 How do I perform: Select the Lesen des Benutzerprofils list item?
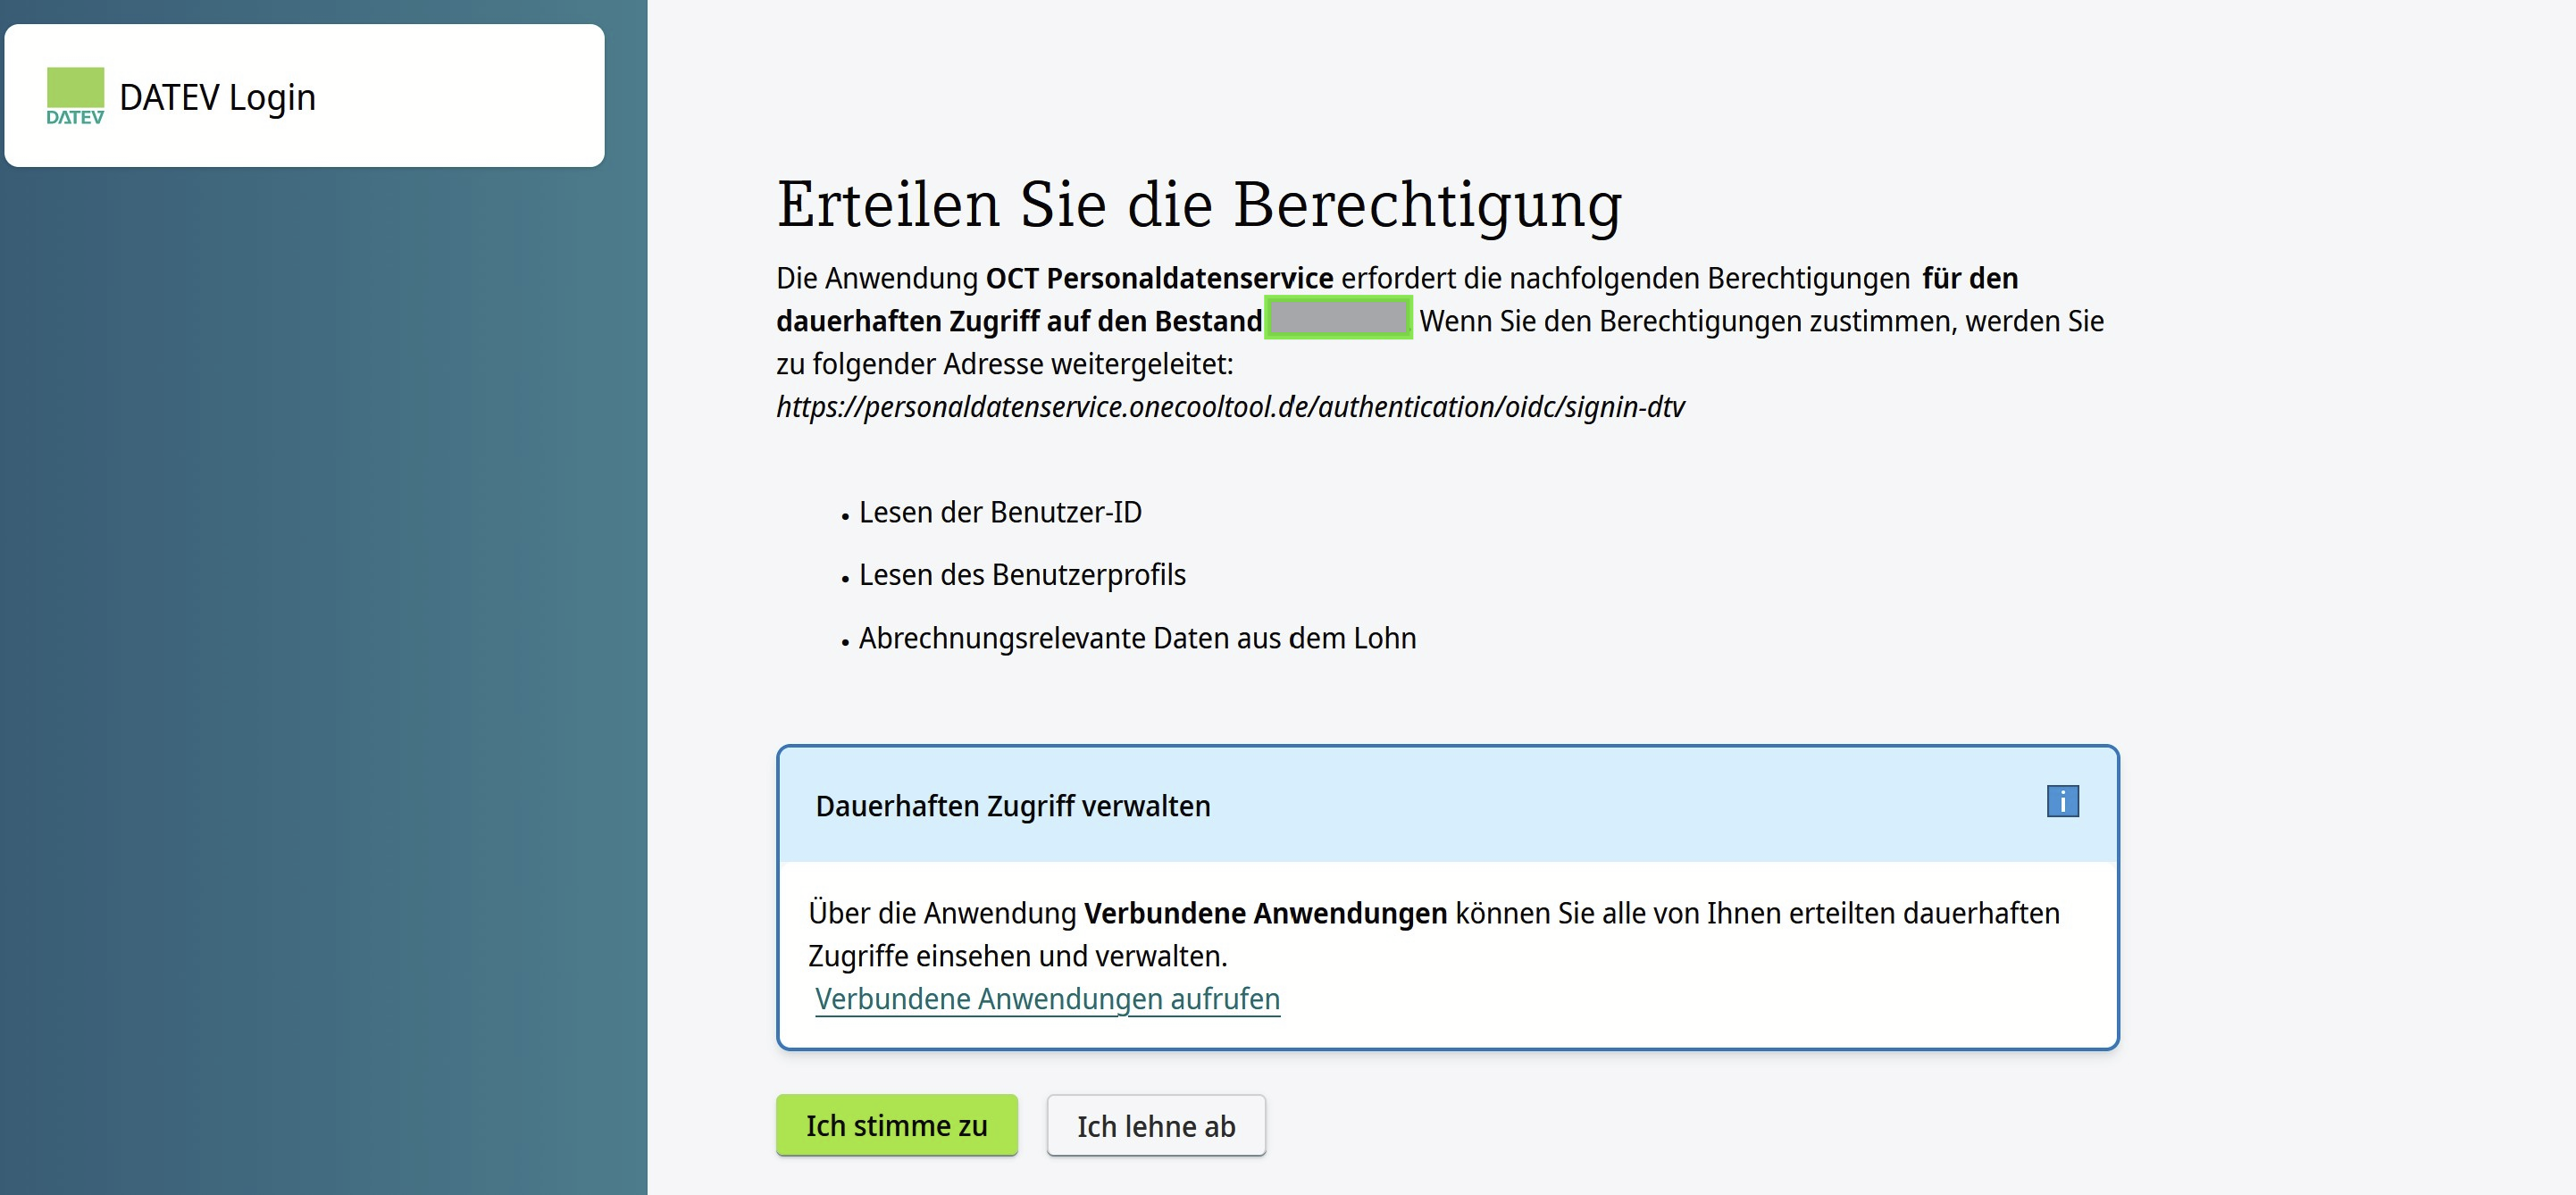click(x=1022, y=574)
